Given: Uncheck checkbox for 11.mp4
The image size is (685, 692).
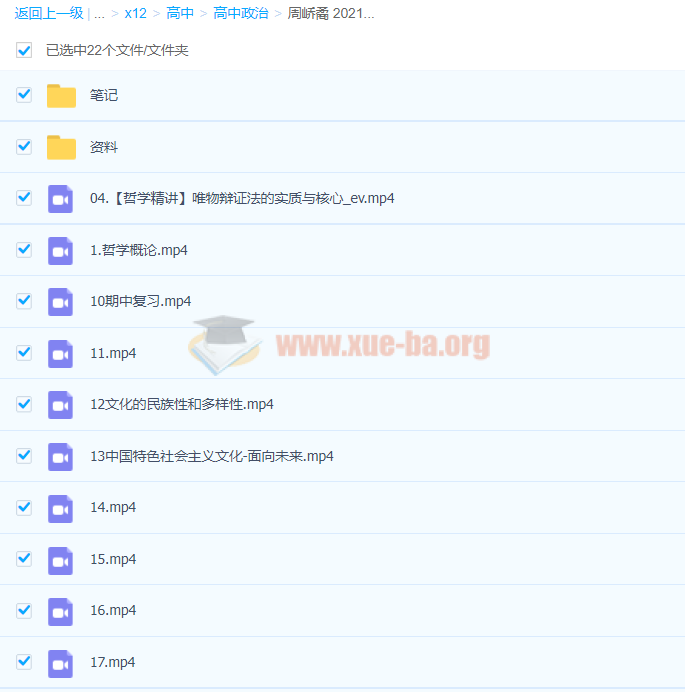Looking at the screenshot, I should point(24,352).
